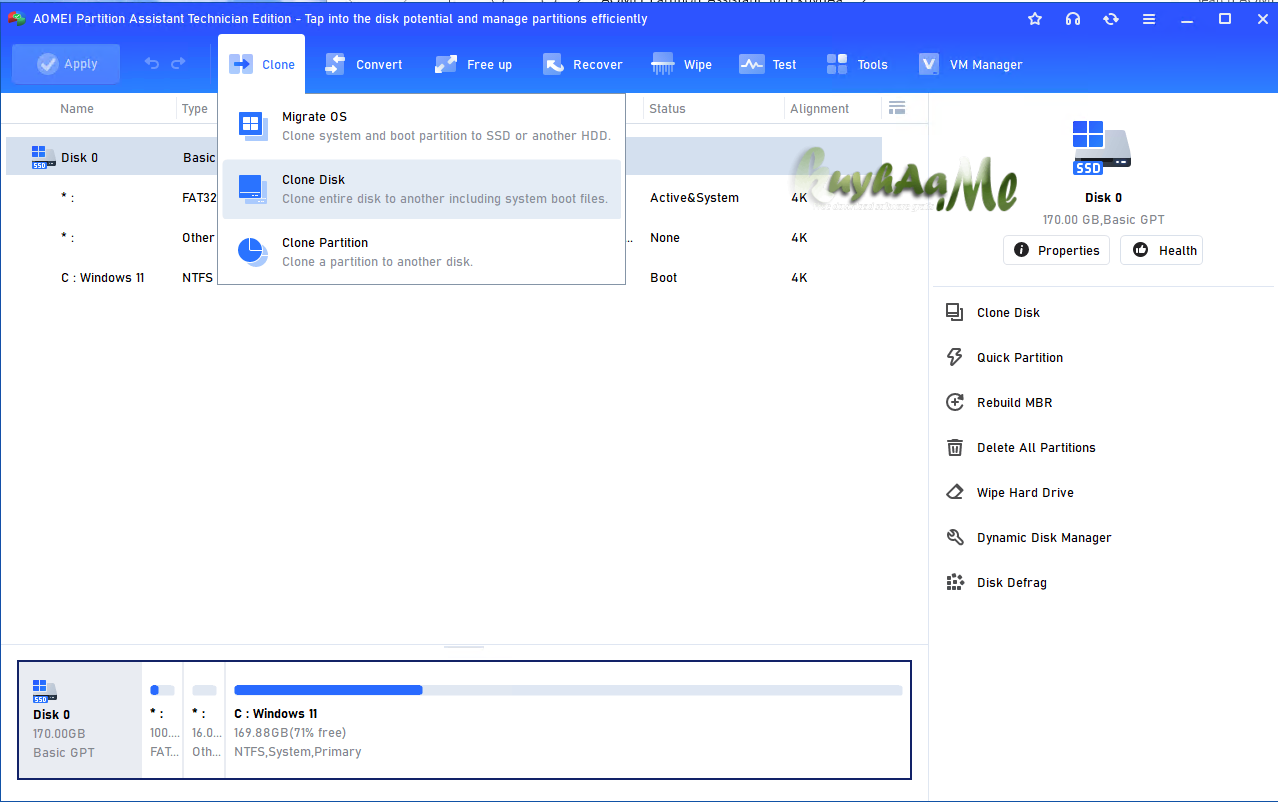1278x802 pixels.
Task: Open the Wipe menu
Action: click(681, 64)
